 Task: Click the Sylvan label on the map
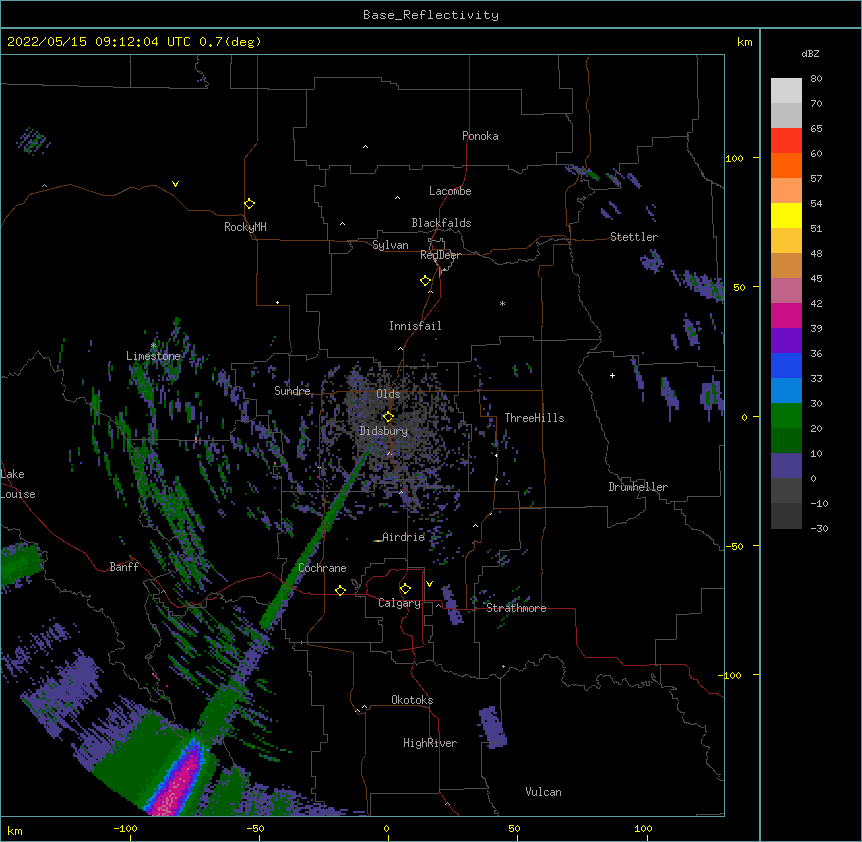pyautogui.click(x=390, y=245)
